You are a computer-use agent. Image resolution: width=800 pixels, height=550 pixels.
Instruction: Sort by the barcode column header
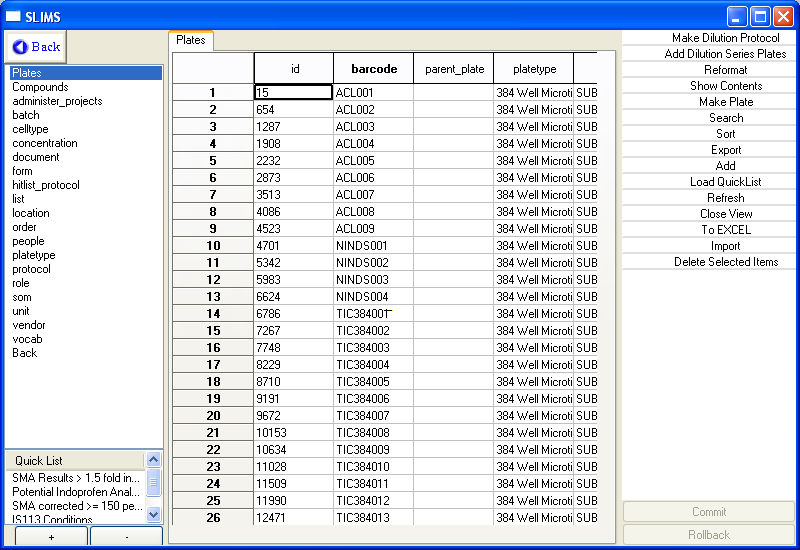click(x=373, y=69)
